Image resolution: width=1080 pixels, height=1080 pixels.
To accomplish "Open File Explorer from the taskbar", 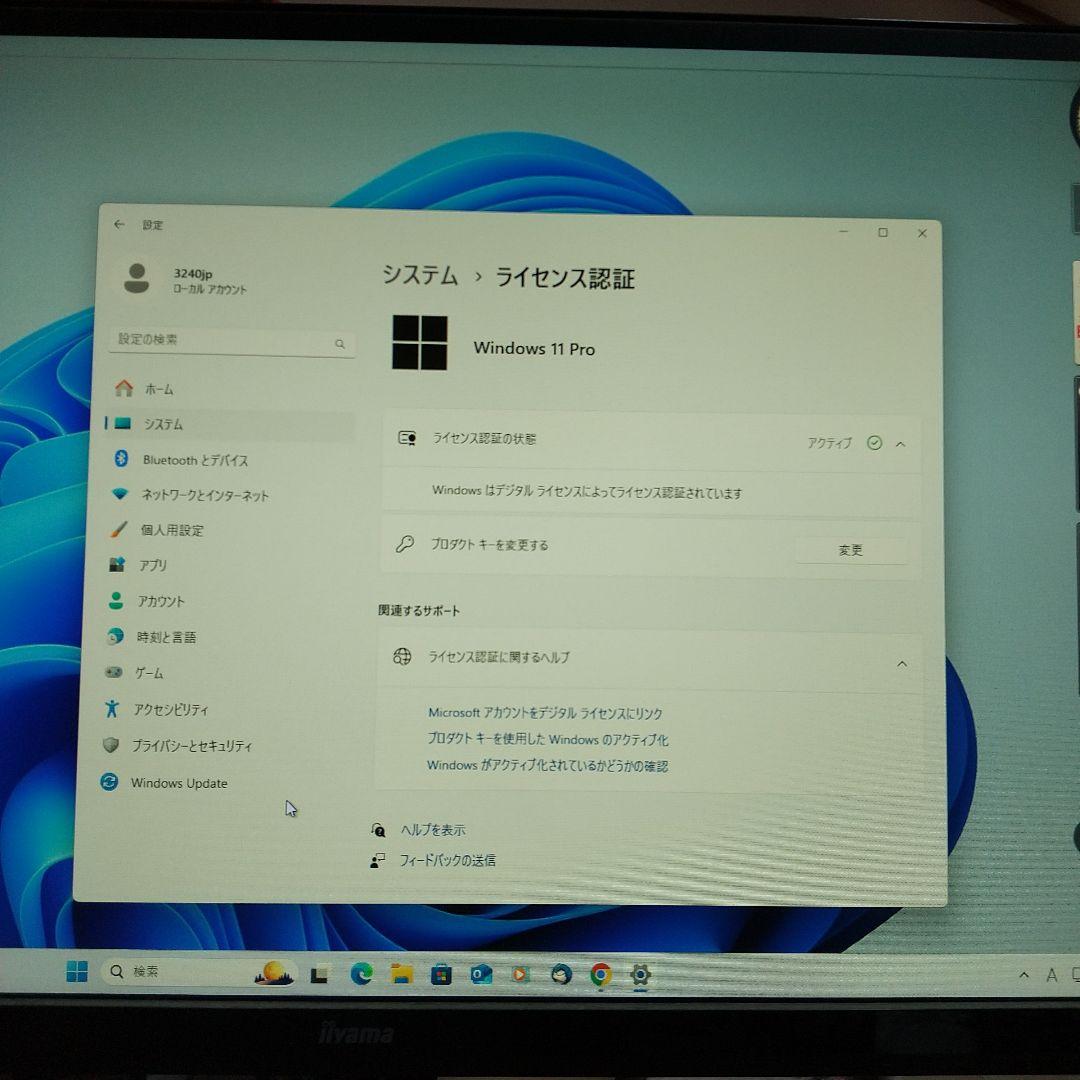I will (402, 974).
